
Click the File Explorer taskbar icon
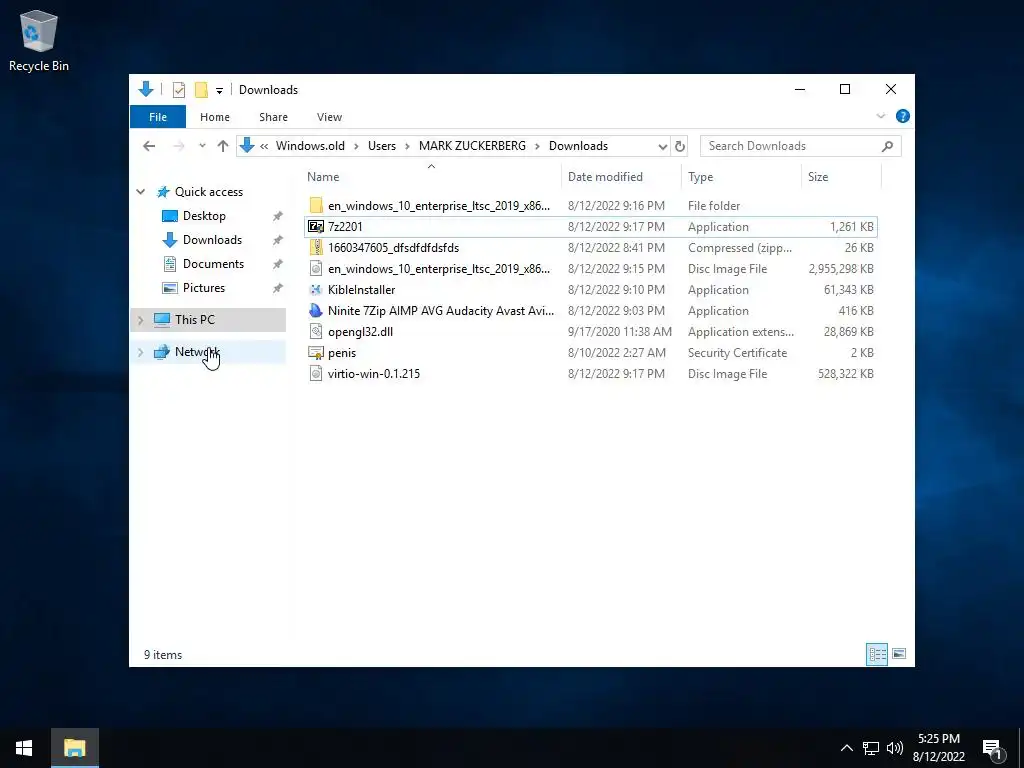pos(75,748)
